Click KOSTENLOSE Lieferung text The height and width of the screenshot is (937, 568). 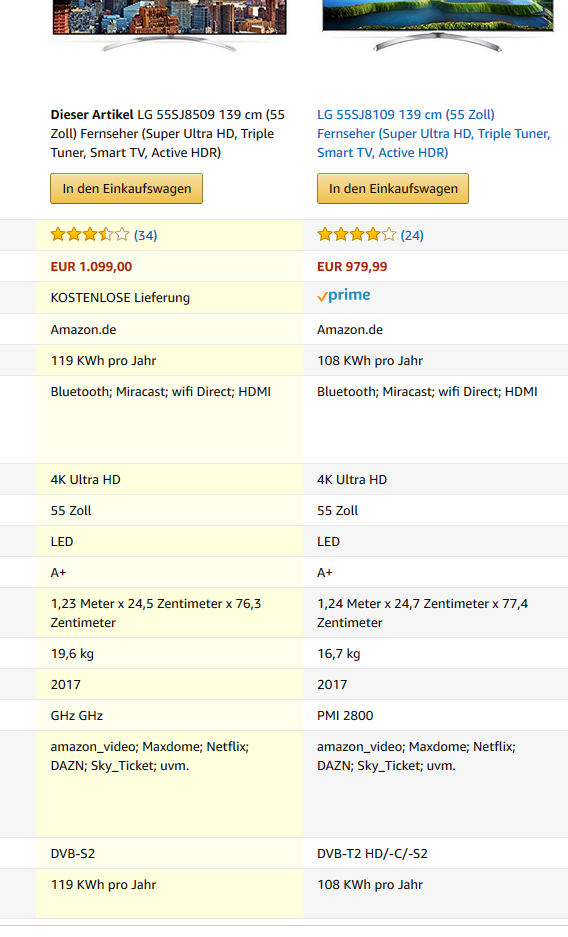120,298
